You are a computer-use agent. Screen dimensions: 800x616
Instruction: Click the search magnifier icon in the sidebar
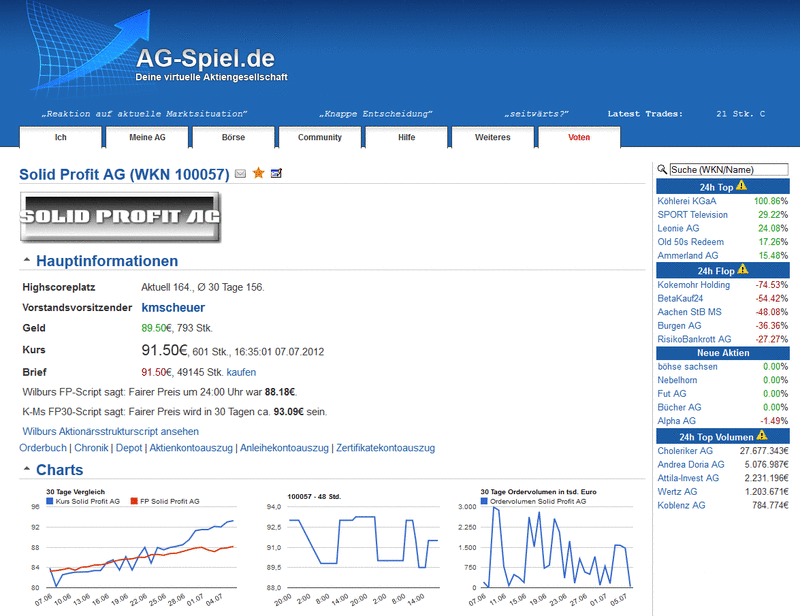pyautogui.click(x=660, y=169)
